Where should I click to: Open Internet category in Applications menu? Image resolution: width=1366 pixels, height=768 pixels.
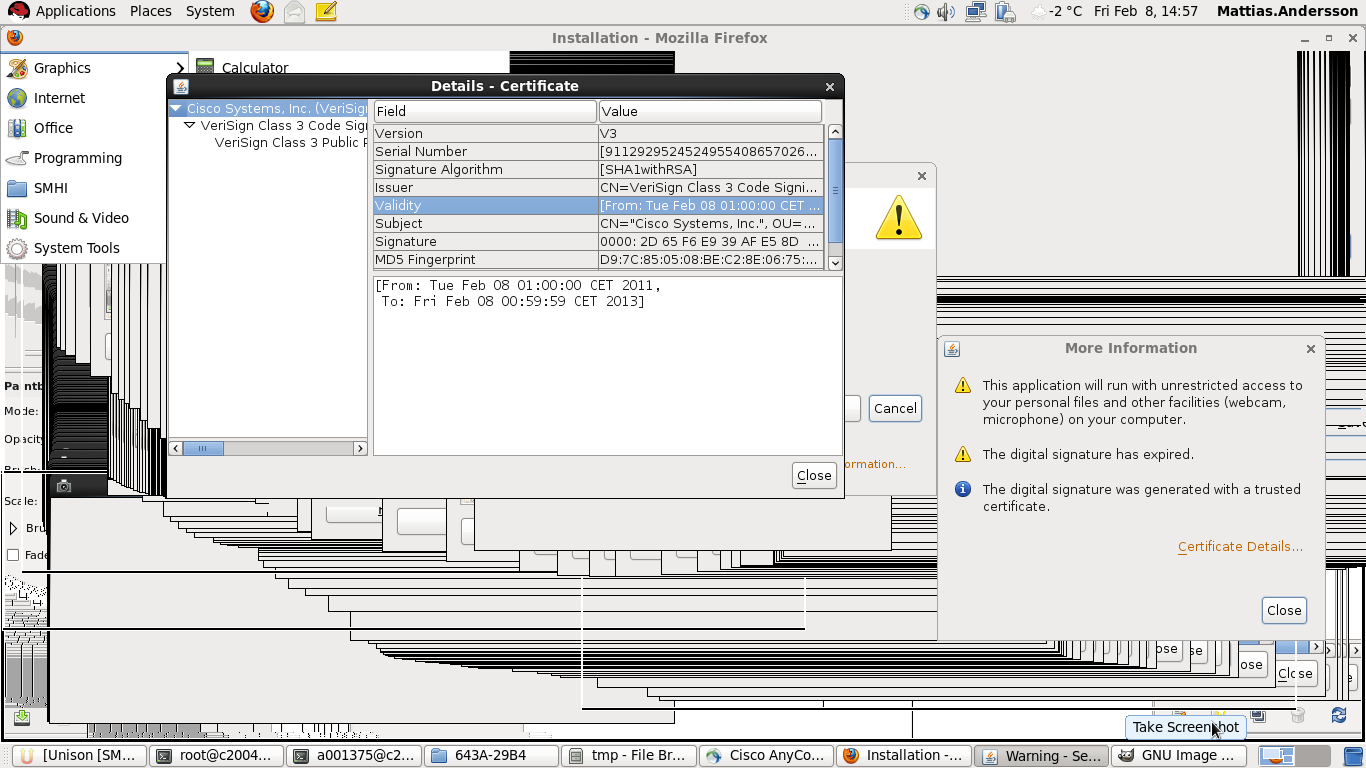[95, 98]
